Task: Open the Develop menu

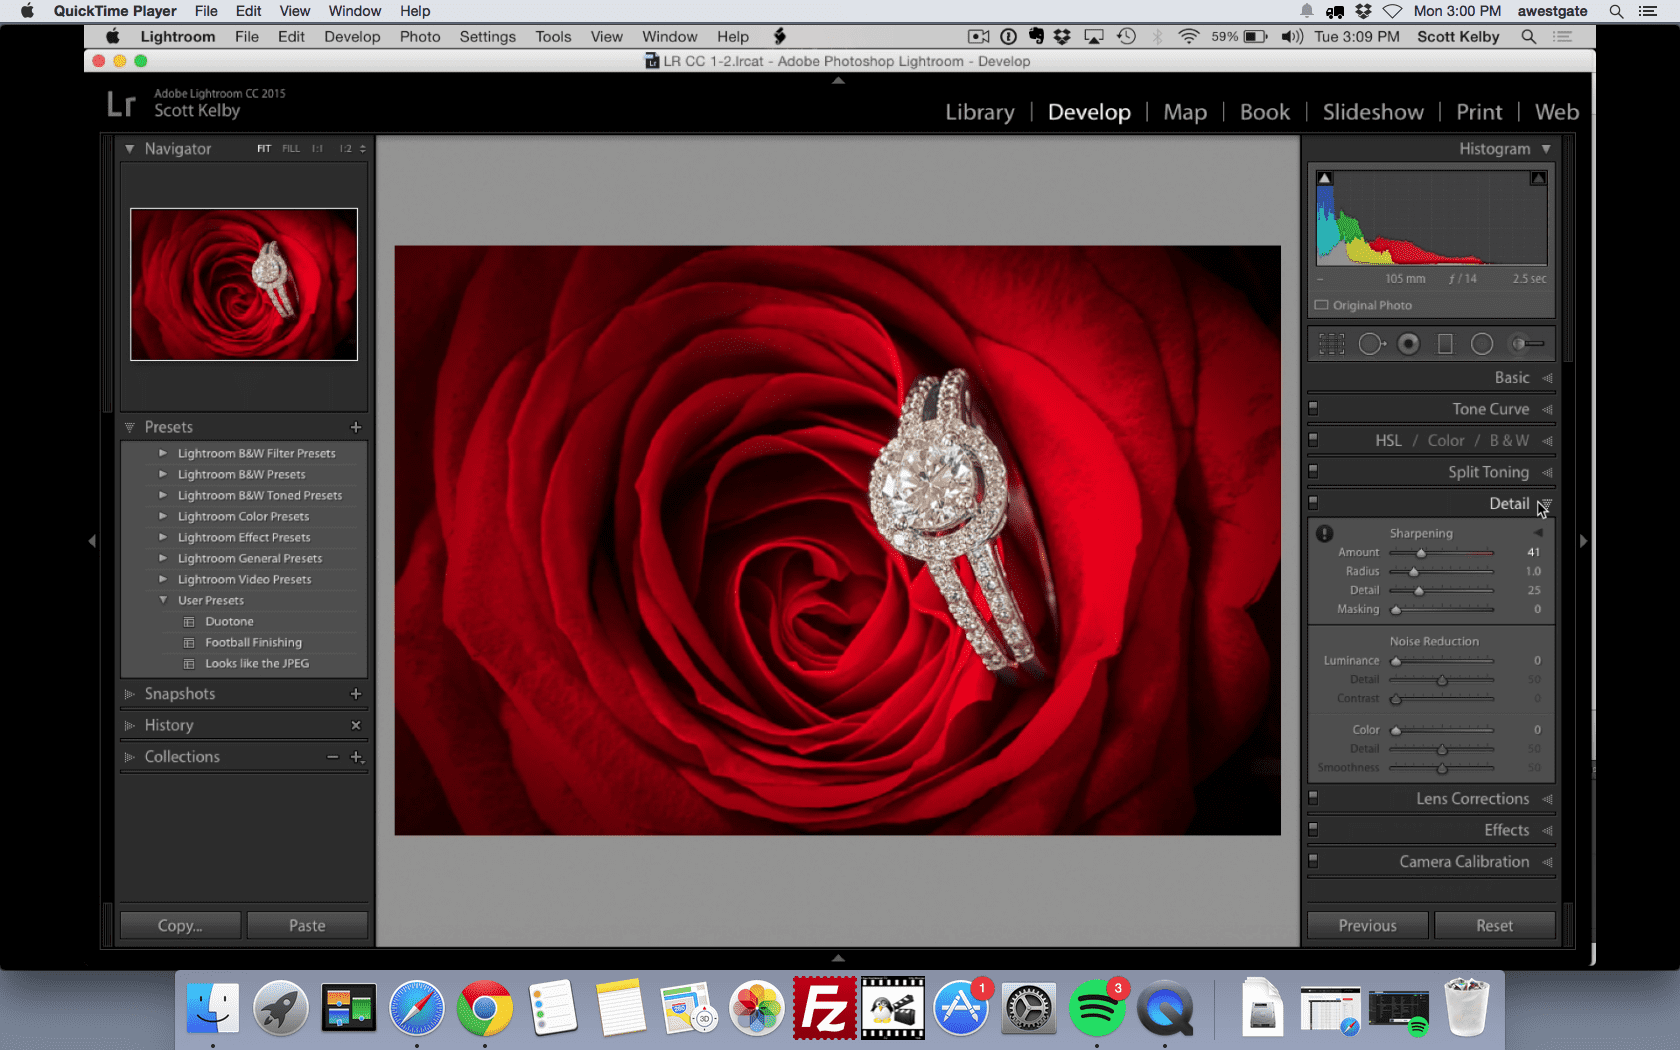Action: click(x=352, y=36)
